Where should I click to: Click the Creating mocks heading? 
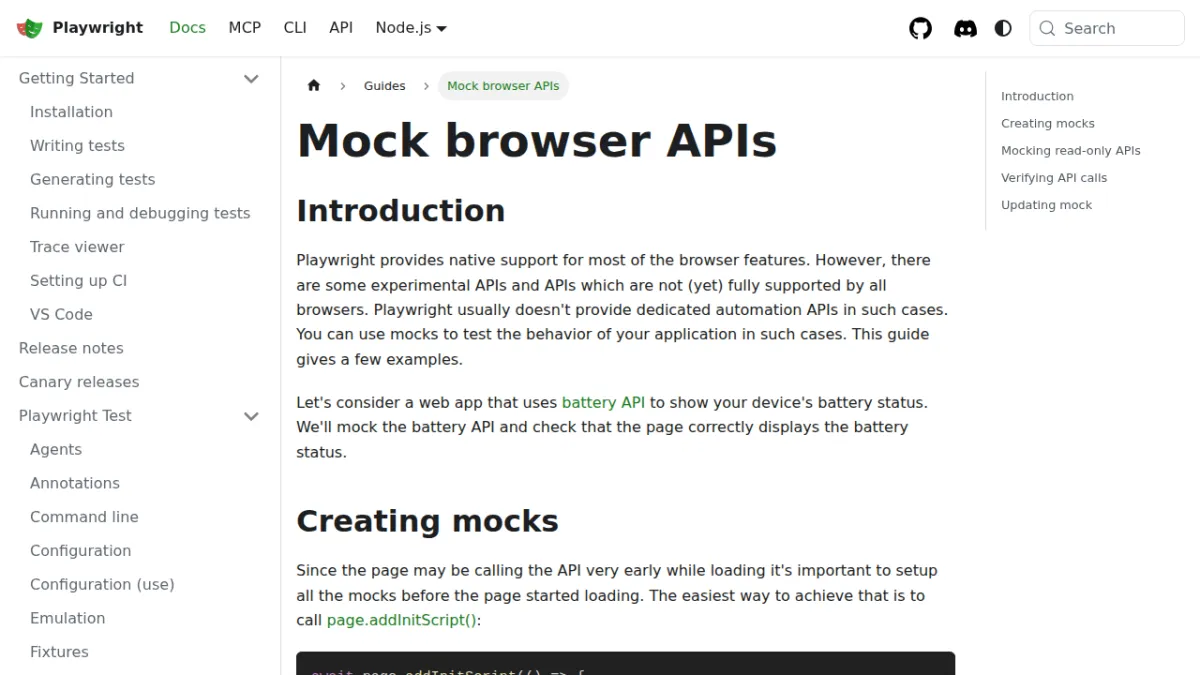click(x=427, y=521)
